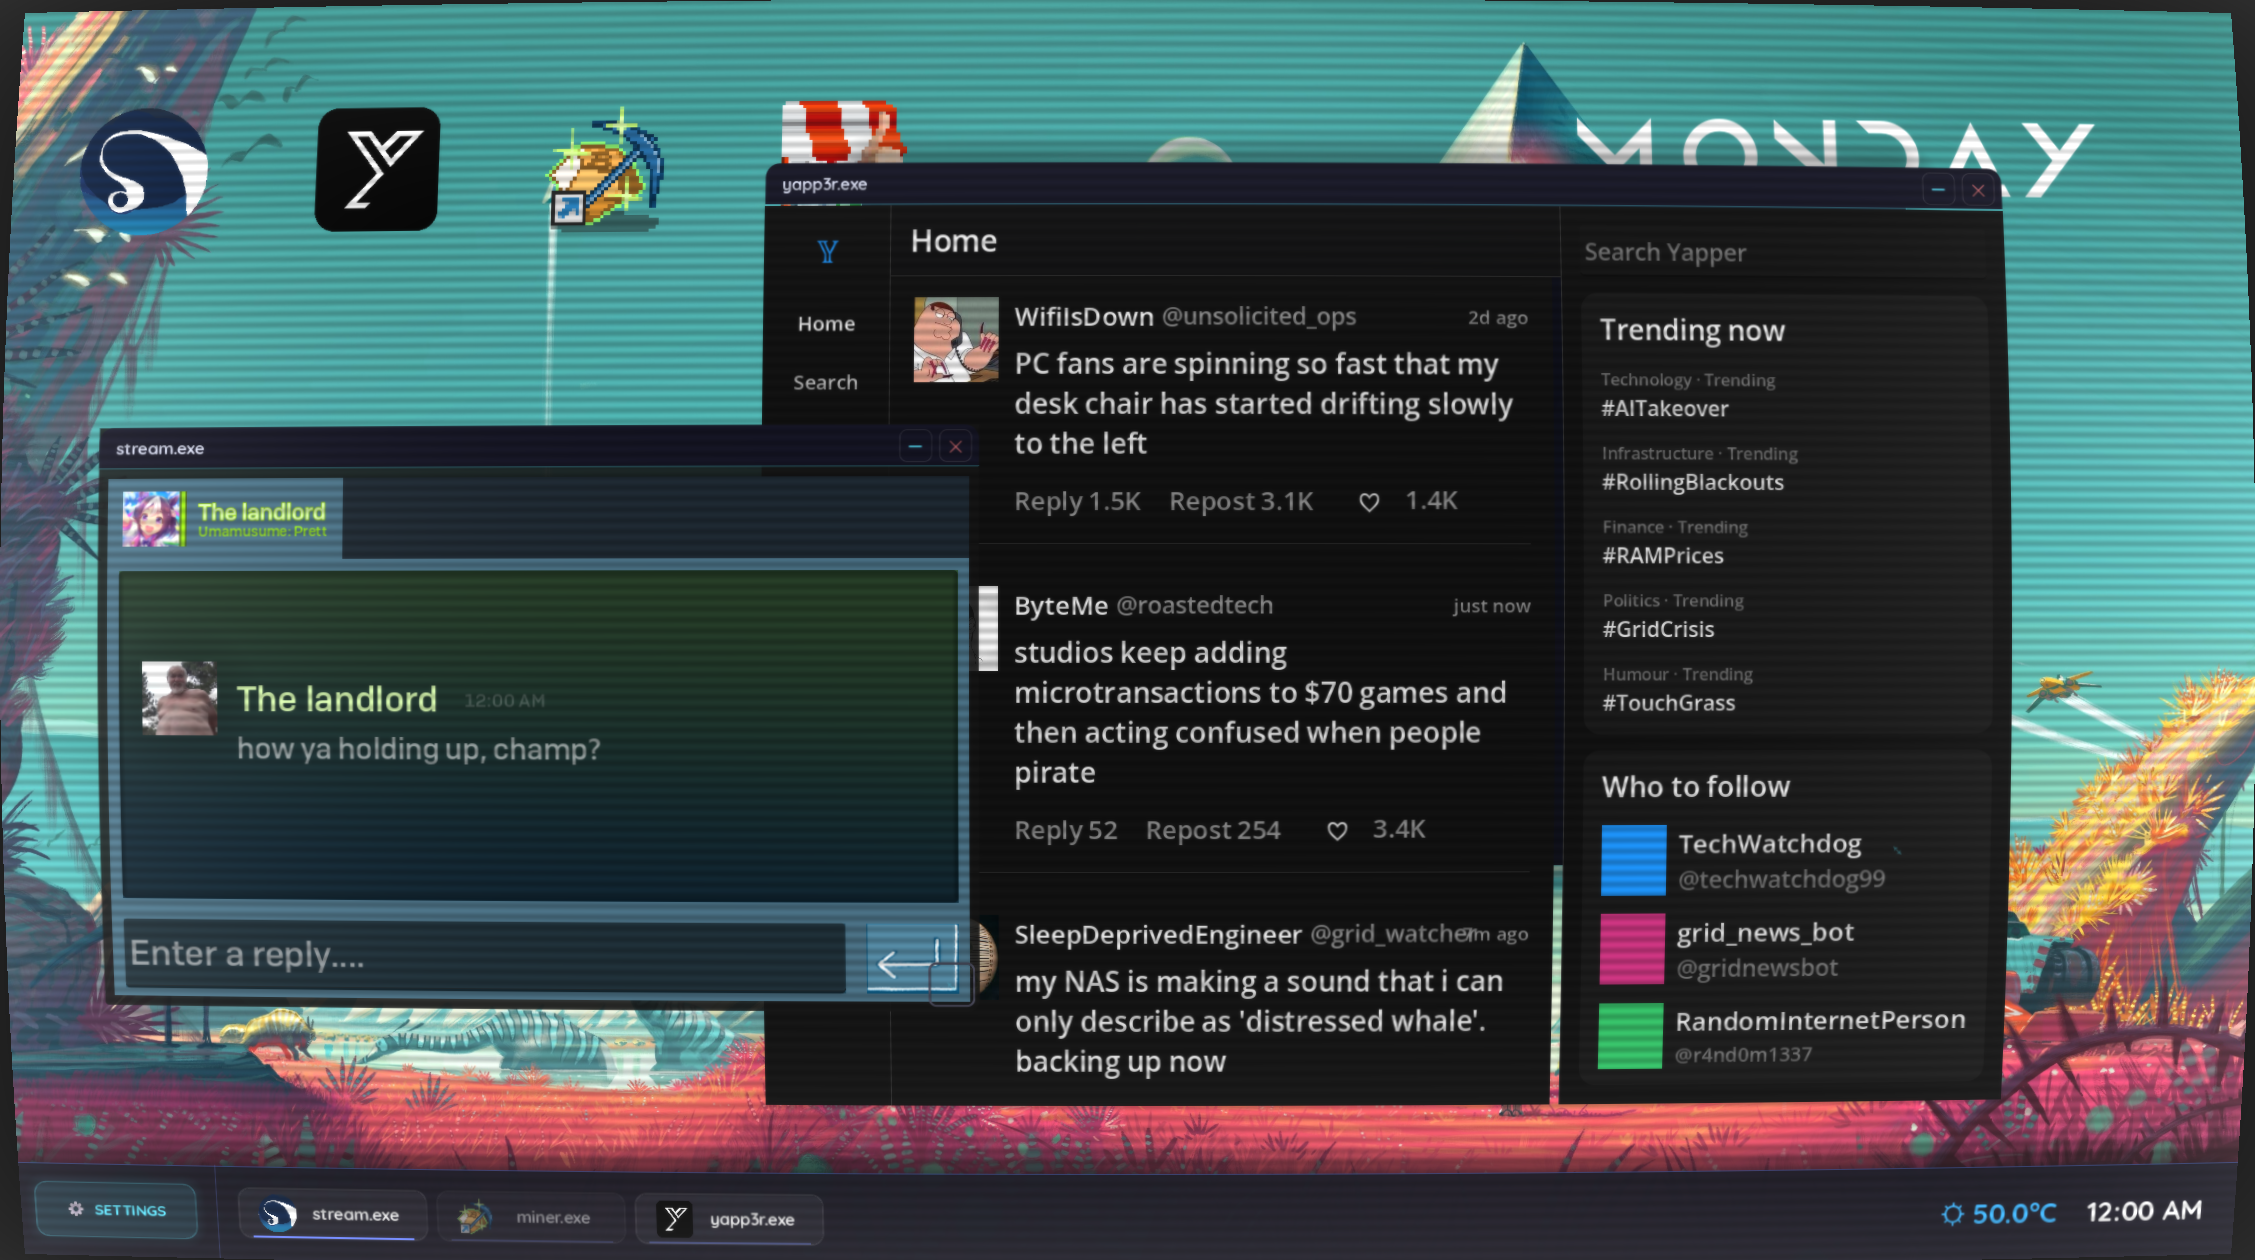This screenshot has width=2255, height=1260.
Task: Open the Home tab in Yapper sidebar
Action: [x=826, y=324]
